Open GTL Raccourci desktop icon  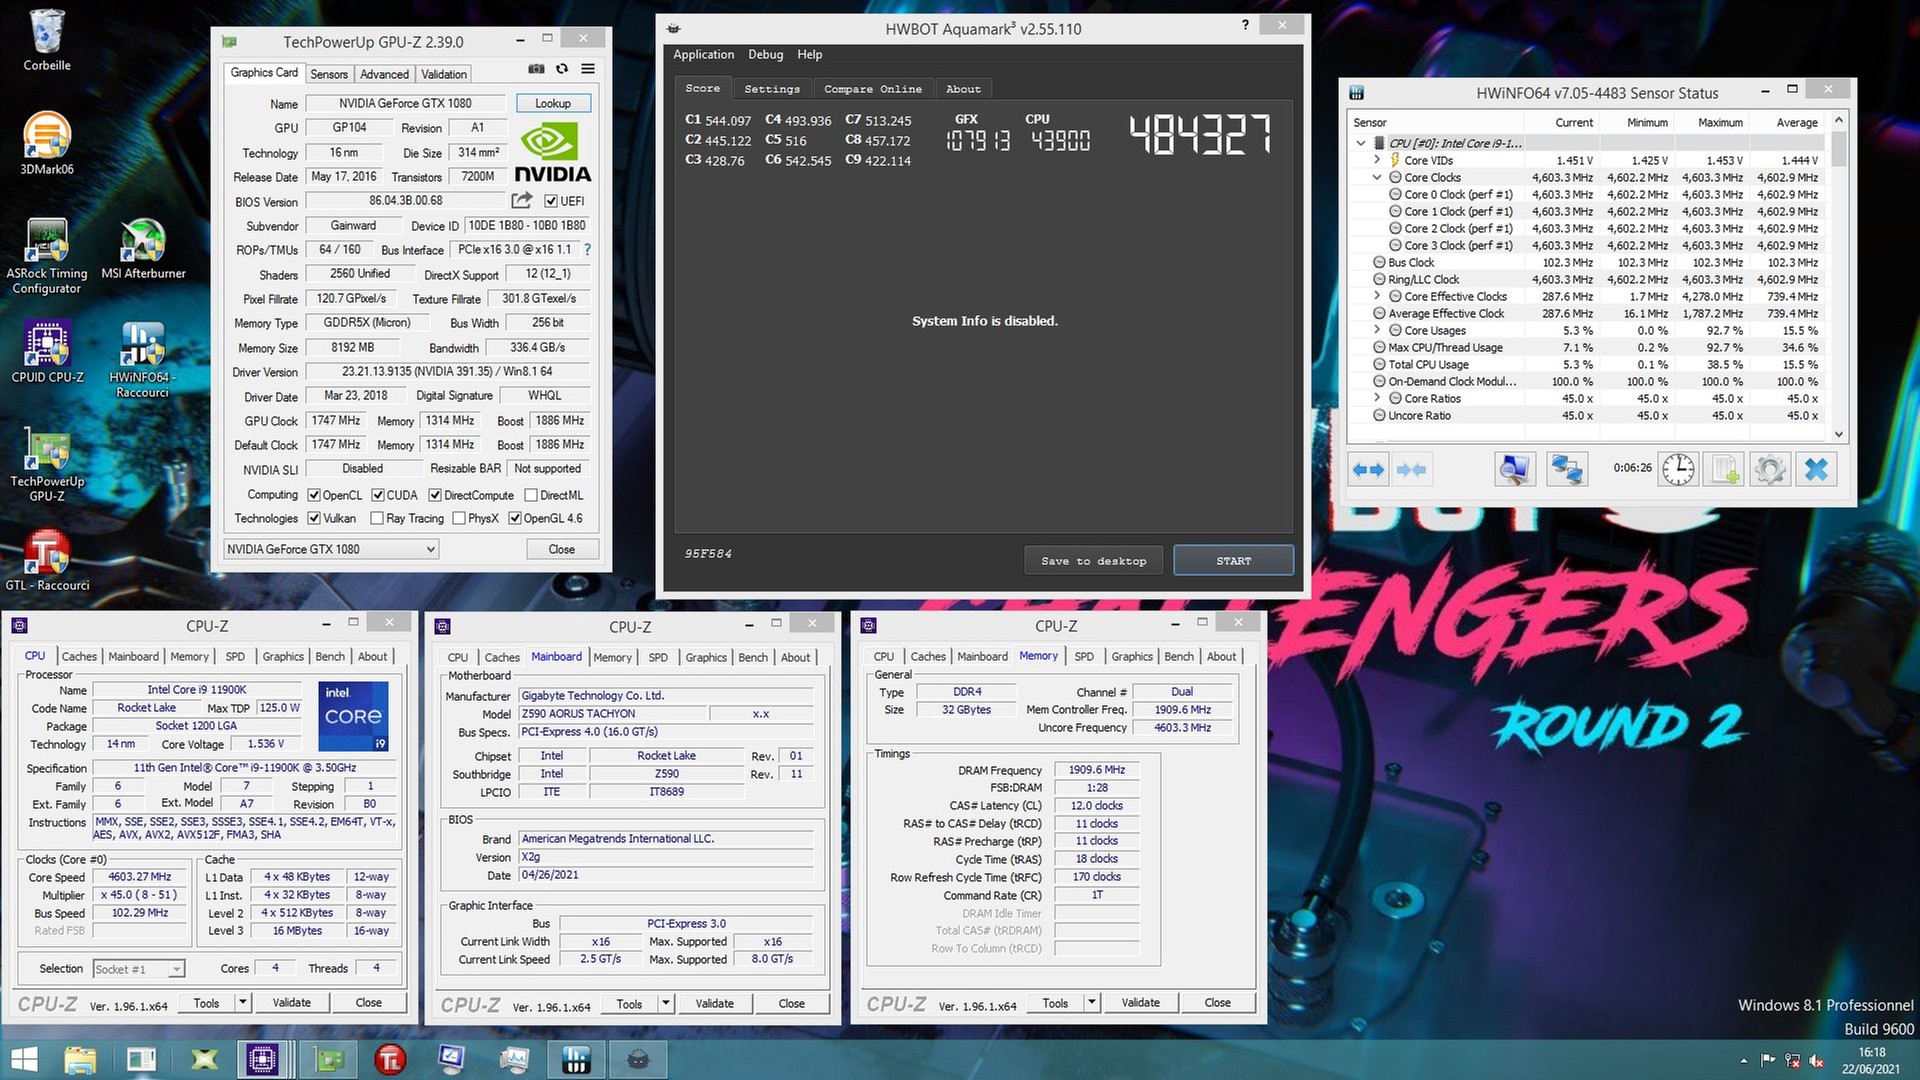(47, 560)
